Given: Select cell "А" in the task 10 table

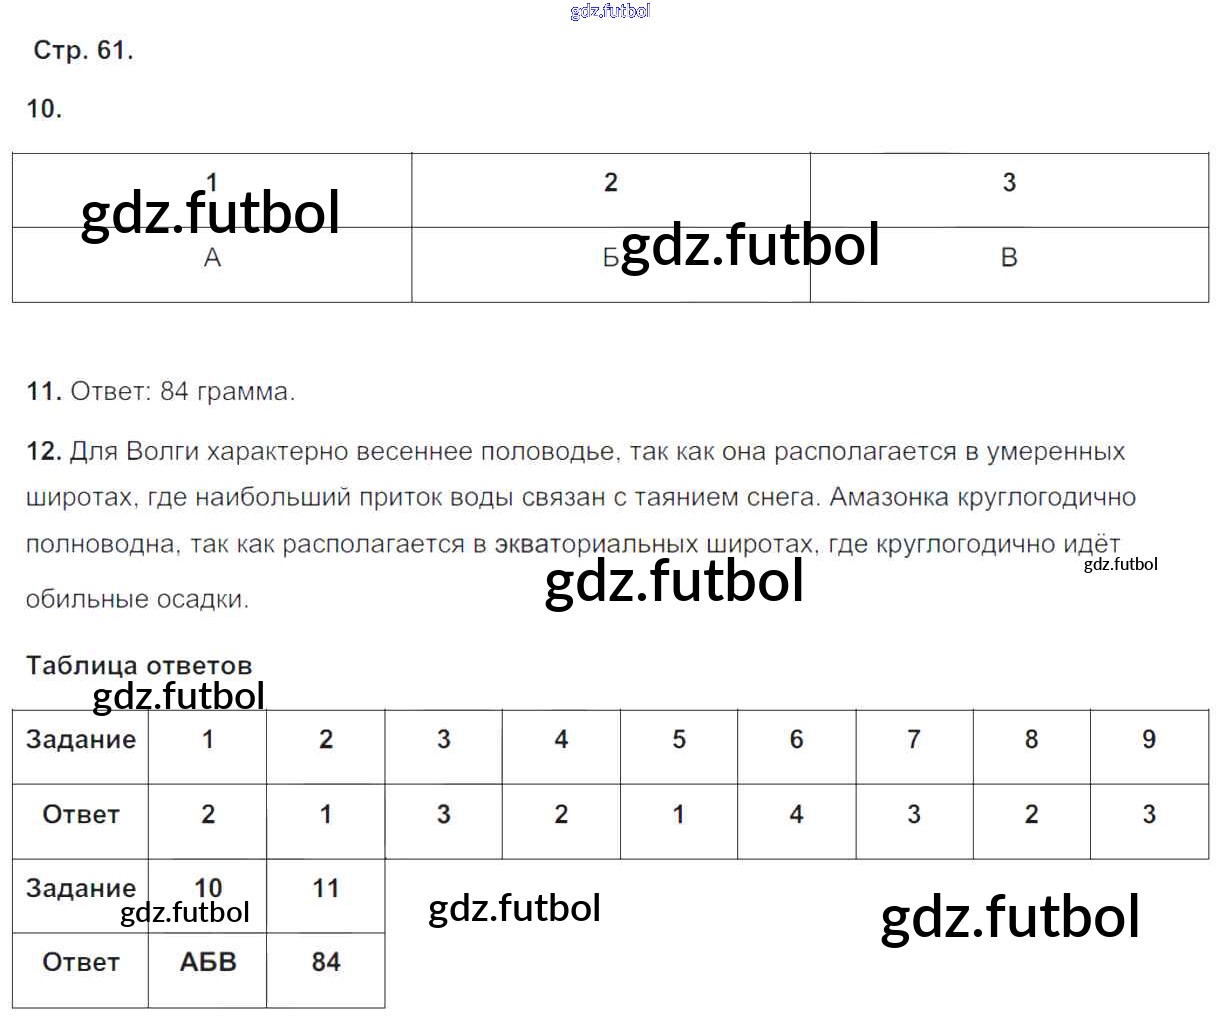Looking at the screenshot, I should tap(212, 258).
